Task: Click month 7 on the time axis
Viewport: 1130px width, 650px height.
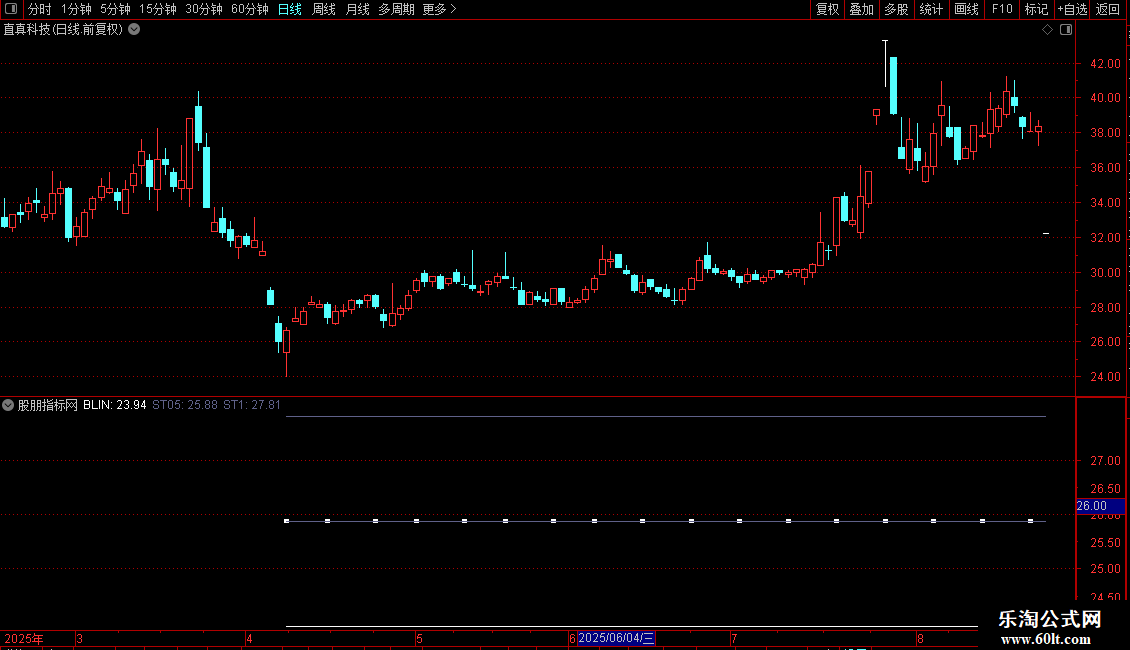Action: pyautogui.click(x=734, y=638)
